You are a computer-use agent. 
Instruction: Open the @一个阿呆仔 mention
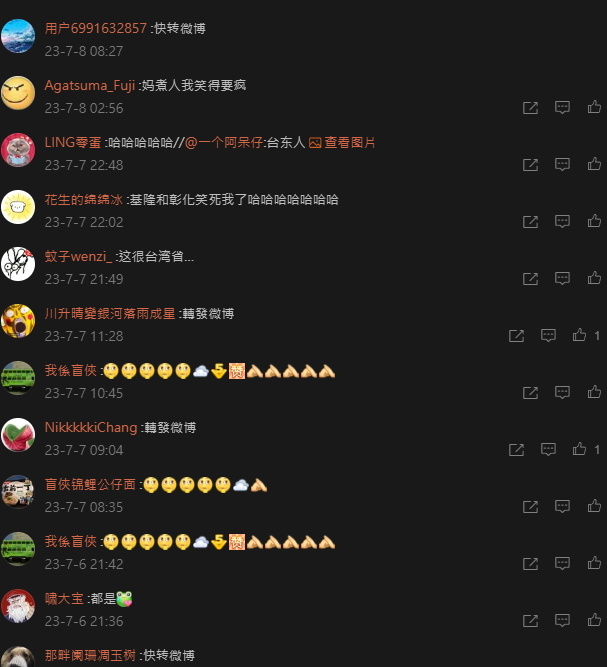[224, 143]
